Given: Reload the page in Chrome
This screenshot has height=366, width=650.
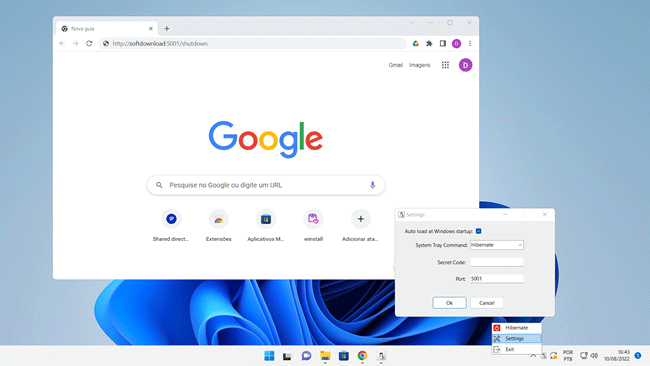Looking at the screenshot, I should coord(89,43).
